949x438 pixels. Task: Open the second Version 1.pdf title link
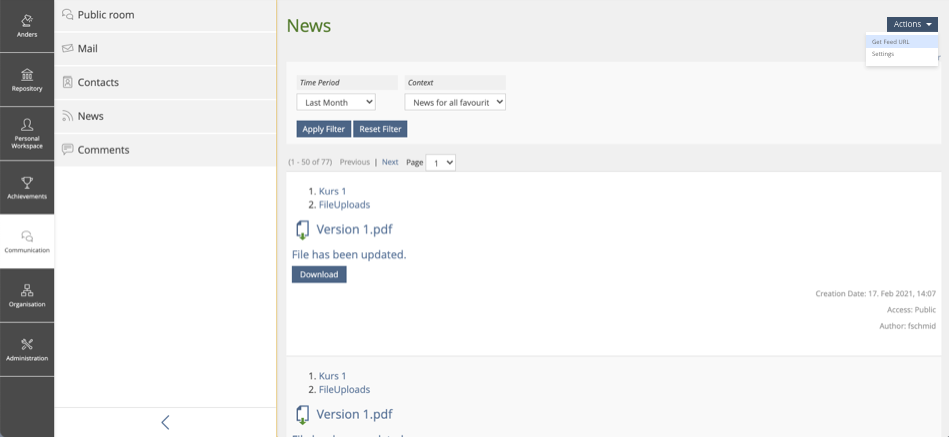pos(354,414)
